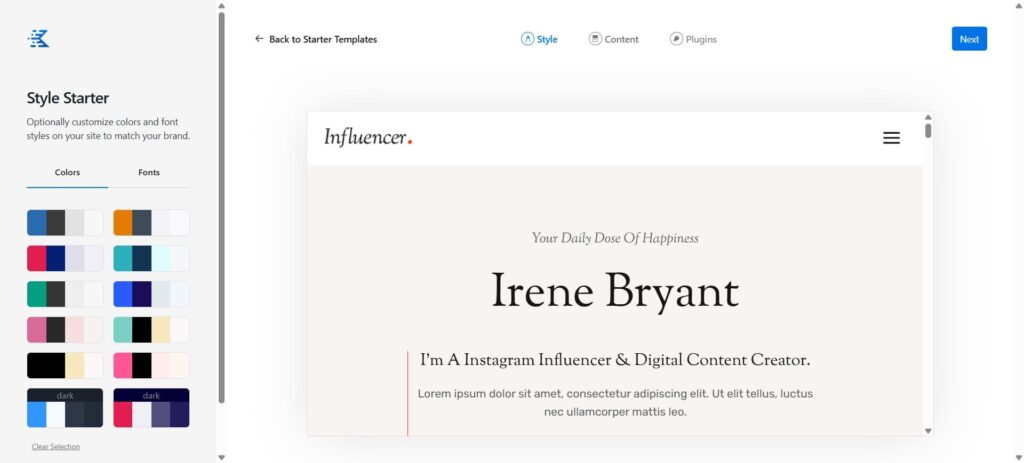Click the preview scrollbar thumb
The image size is (1024, 463).
click(928, 131)
